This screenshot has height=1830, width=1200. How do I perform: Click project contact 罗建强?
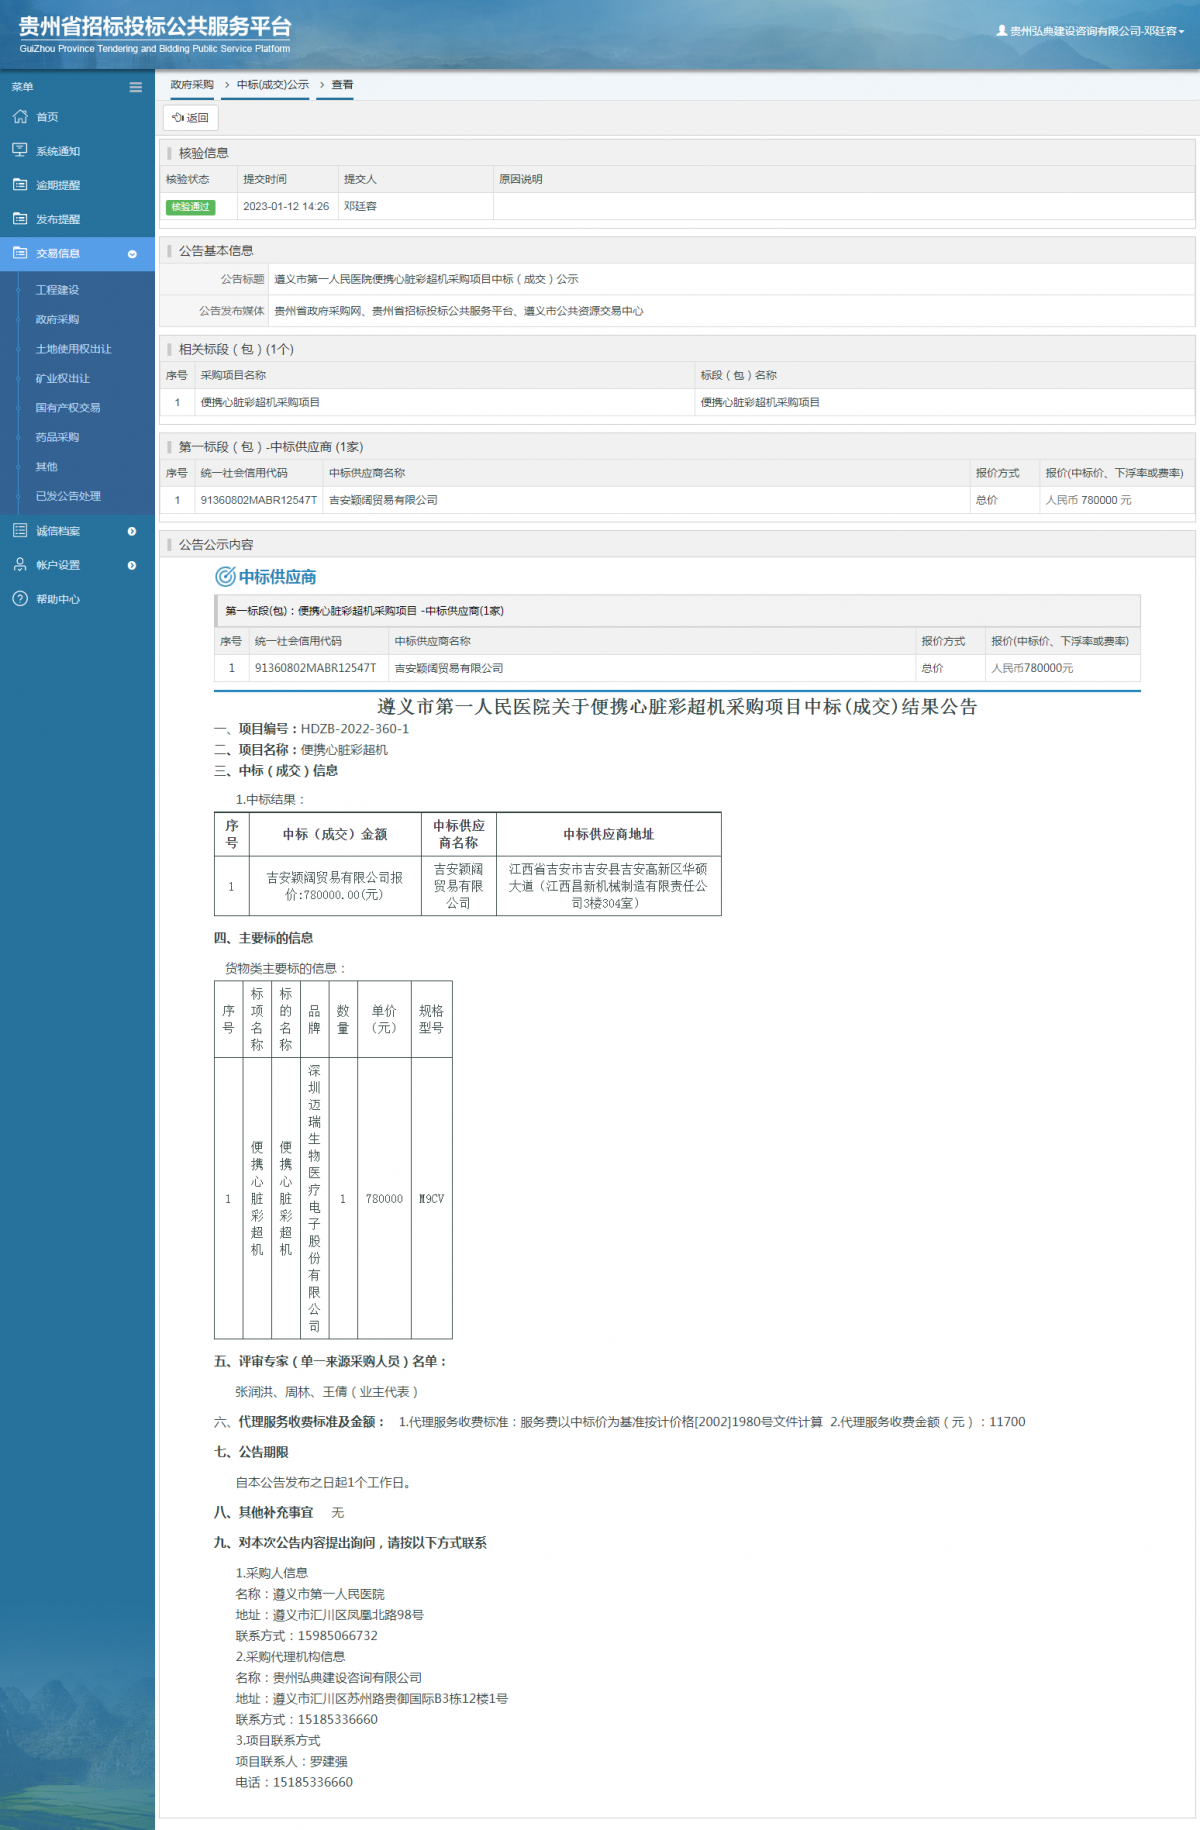(329, 1761)
